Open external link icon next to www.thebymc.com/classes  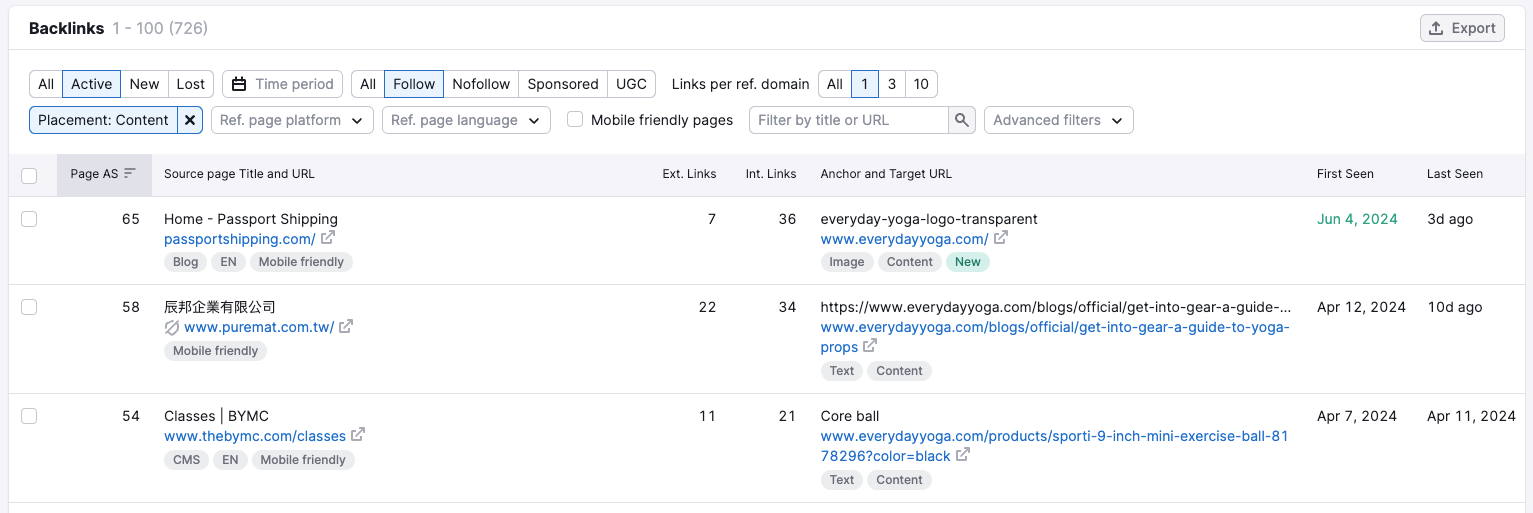pyautogui.click(x=358, y=435)
